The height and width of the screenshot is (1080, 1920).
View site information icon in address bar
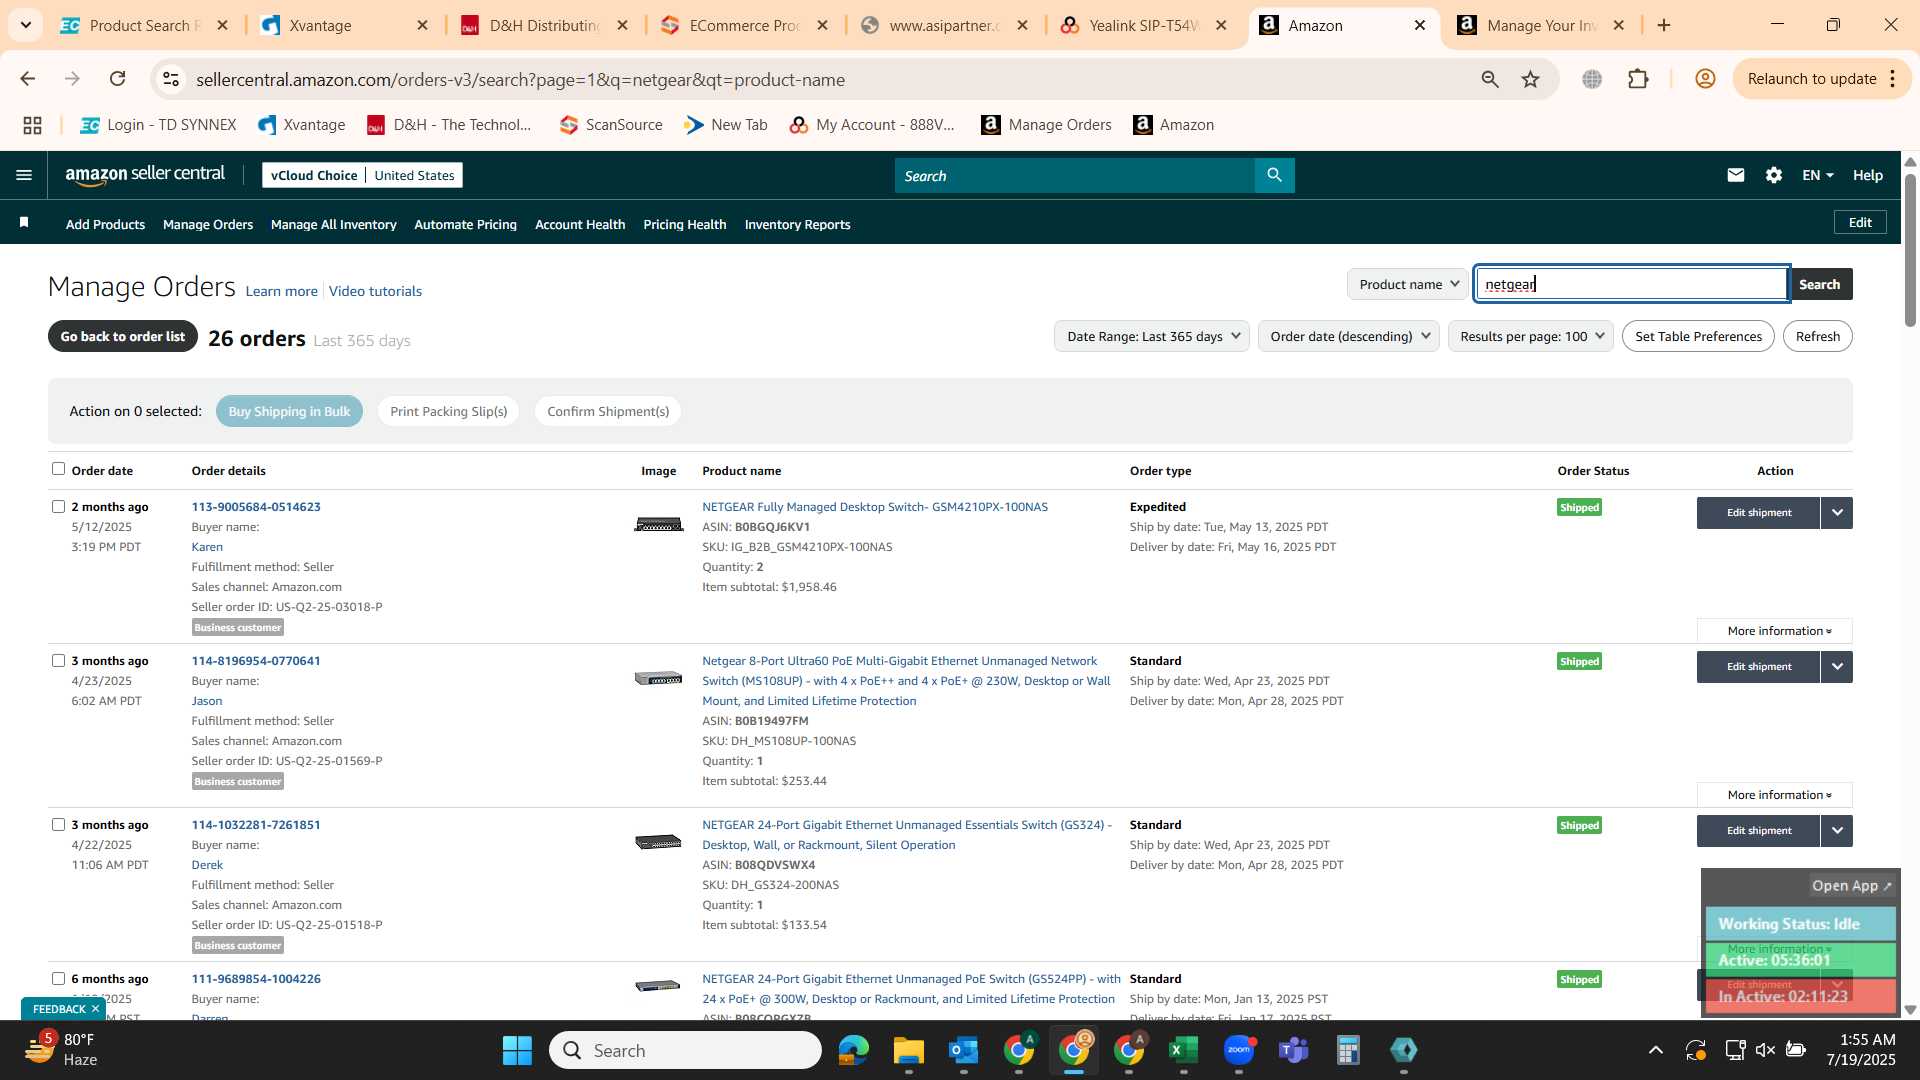[171, 79]
